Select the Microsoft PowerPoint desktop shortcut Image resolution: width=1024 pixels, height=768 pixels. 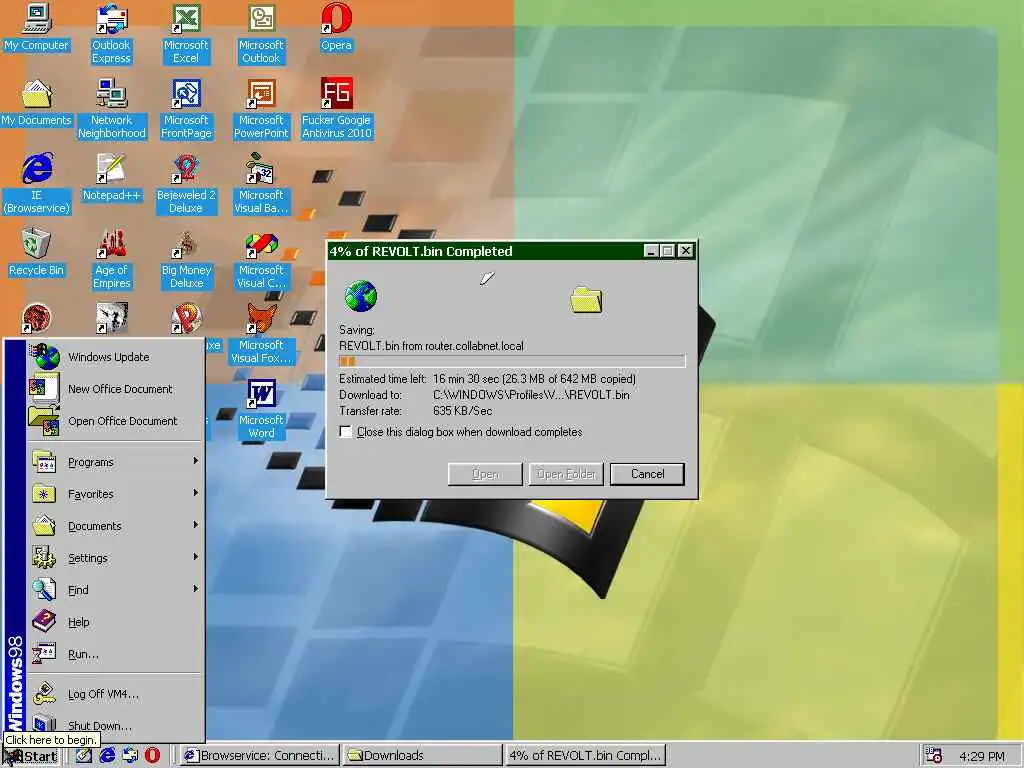(261, 109)
